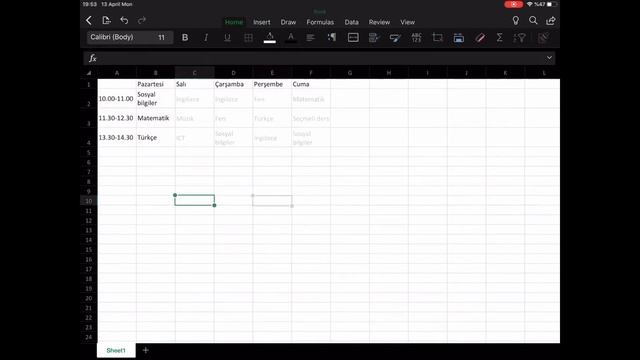The height and width of the screenshot is (360, 640).
Task: Switch to the Data tab
Action: tap(351, 22)
